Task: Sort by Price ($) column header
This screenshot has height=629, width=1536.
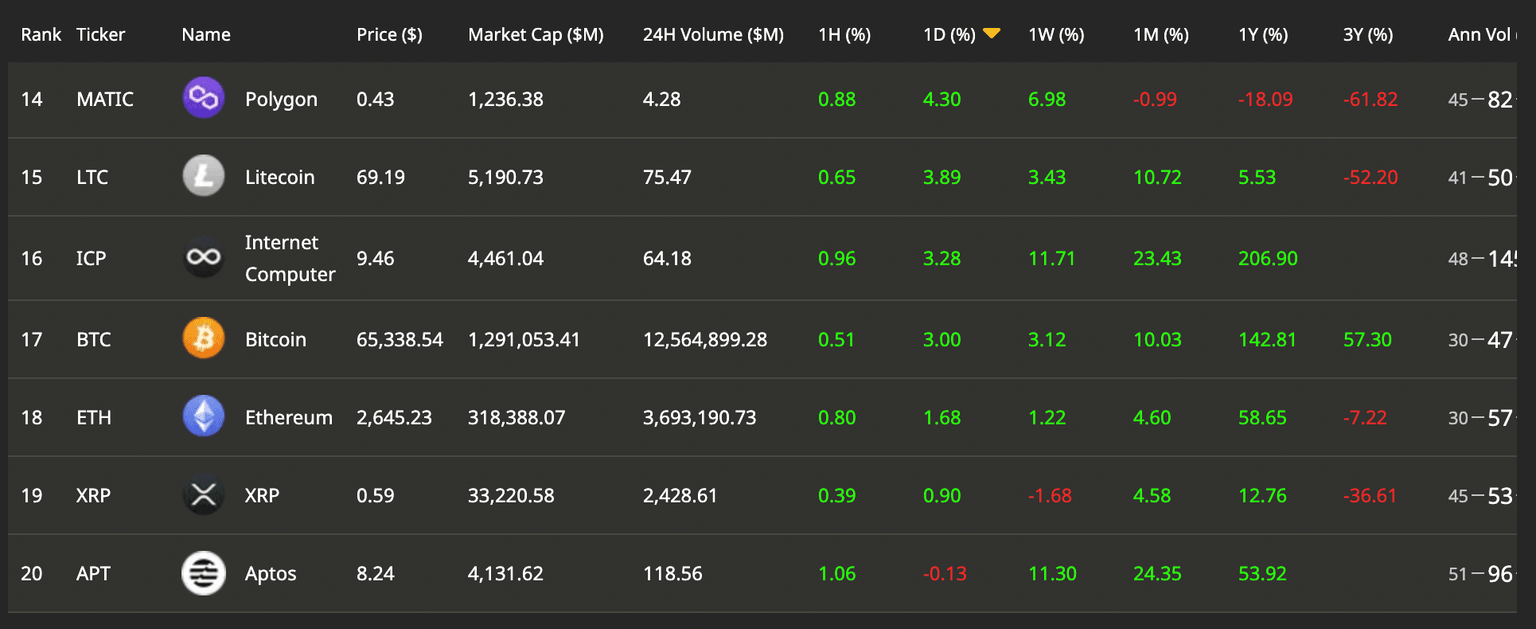Action: point(389,35)
